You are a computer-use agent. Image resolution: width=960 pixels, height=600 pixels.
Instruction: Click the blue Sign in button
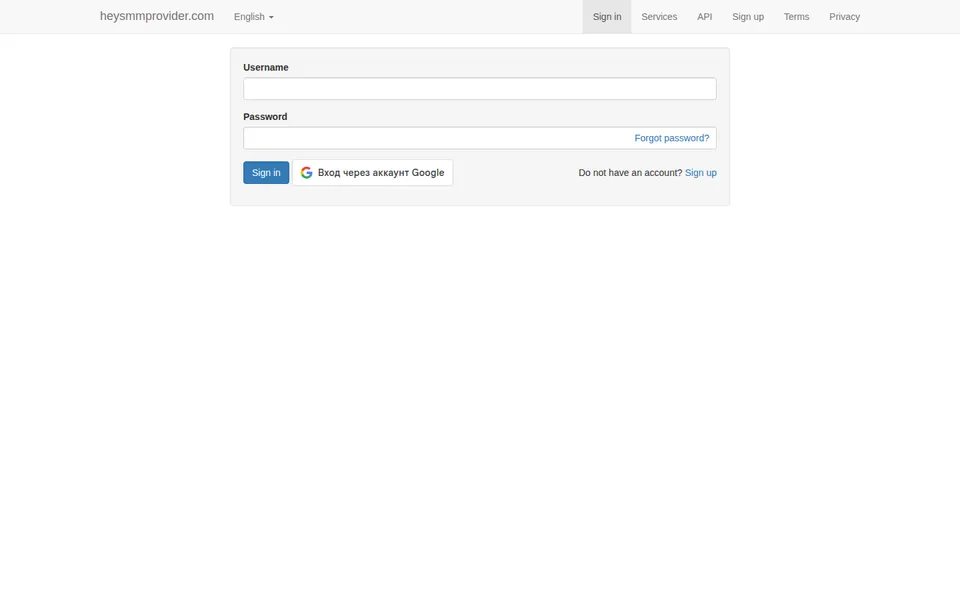click(x=266, y=173)
